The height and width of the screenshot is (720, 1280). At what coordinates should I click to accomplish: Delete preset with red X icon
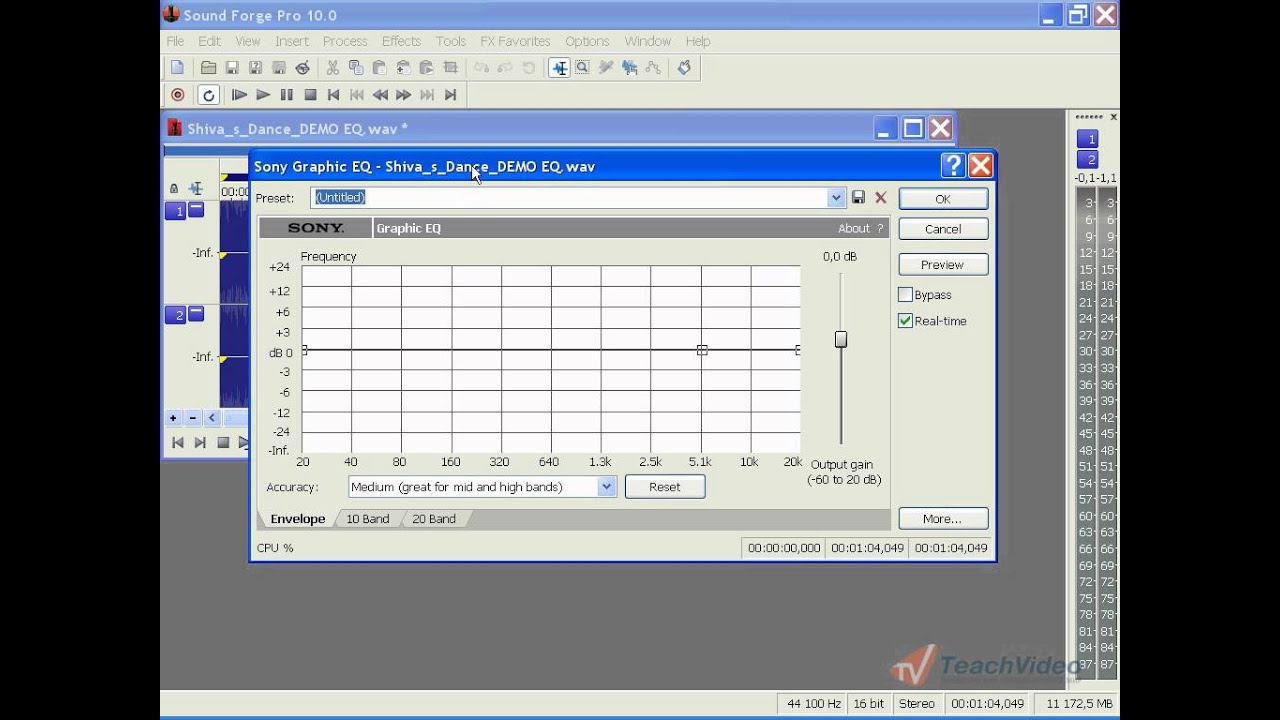tap(881, 198)
